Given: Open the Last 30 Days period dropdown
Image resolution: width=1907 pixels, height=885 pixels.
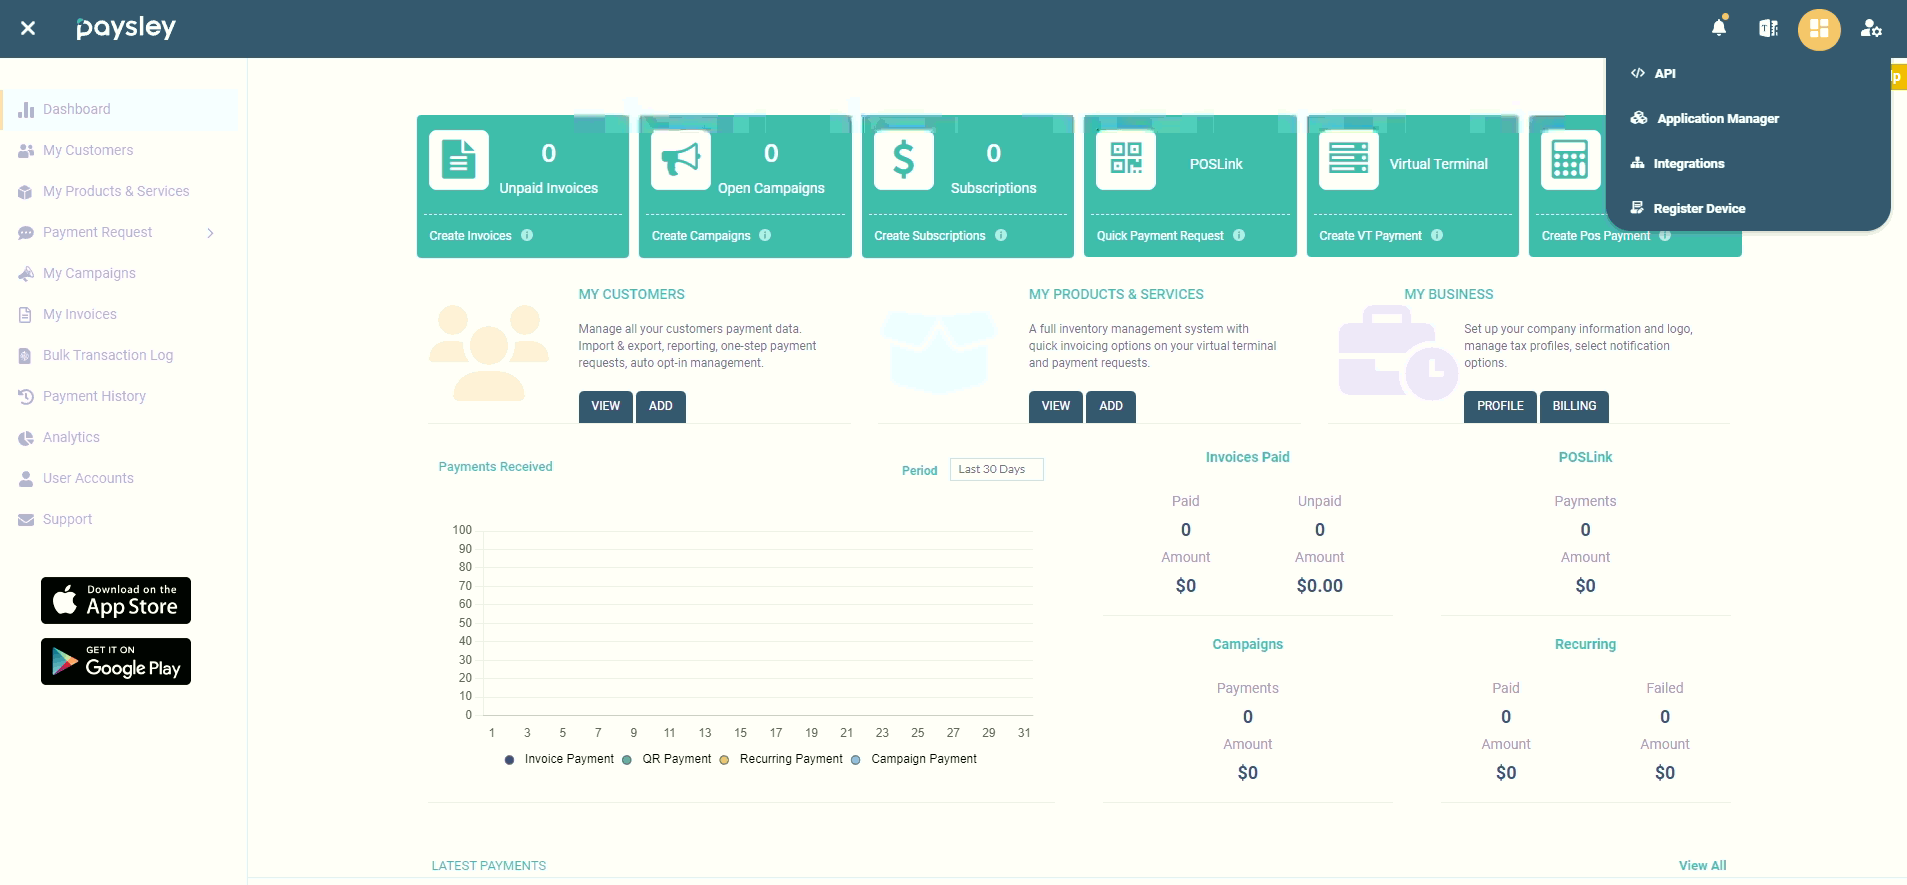Looking at the screenshot, I should (996, 469).
